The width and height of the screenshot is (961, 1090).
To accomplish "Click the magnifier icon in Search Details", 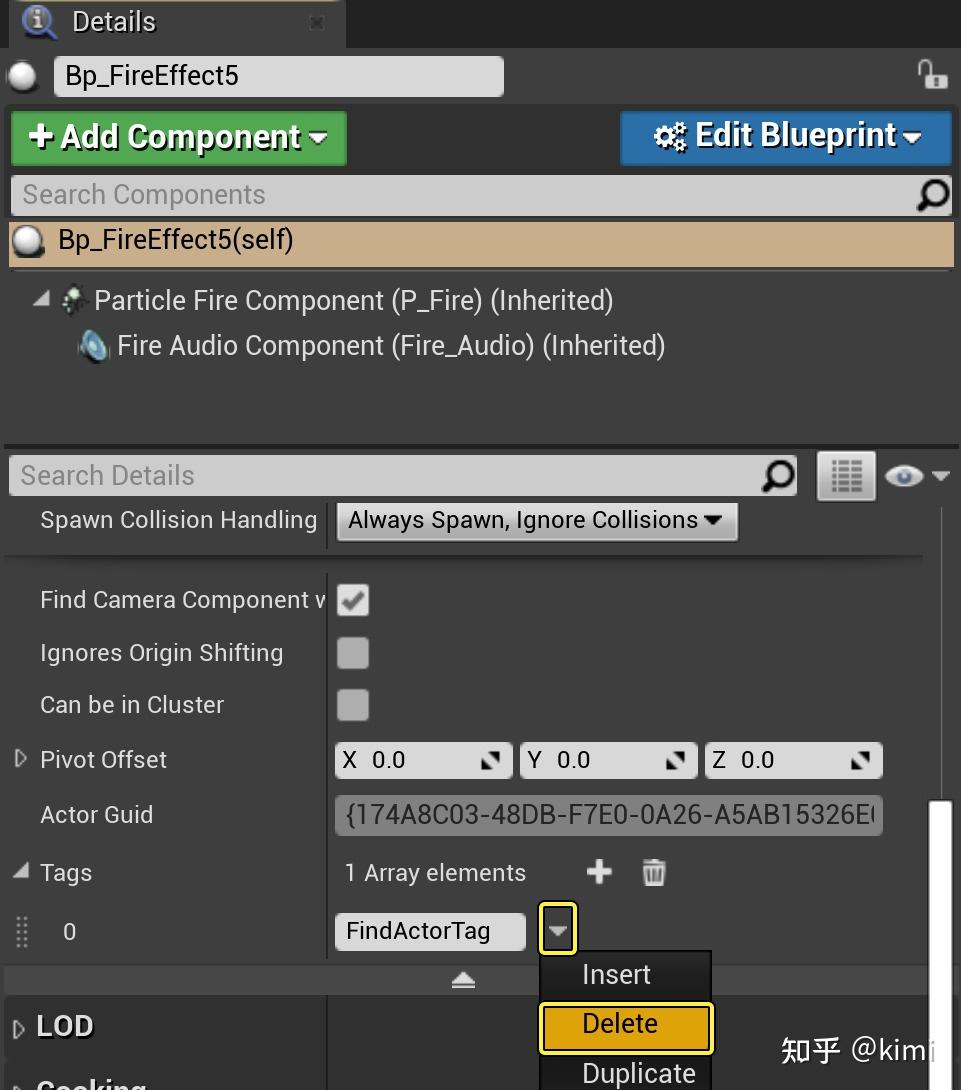I will point(778,476).
